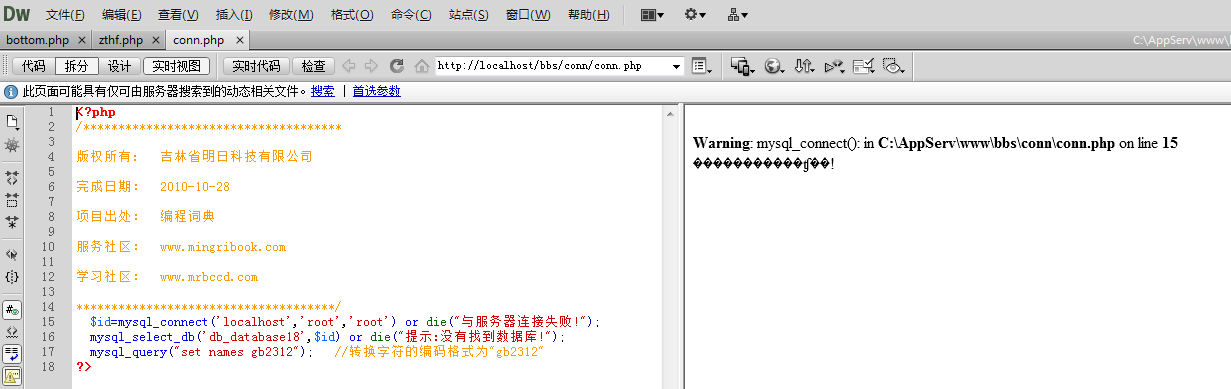This screenshot has width=1231, height=389.
Task: Click the browser Back arrow
Action: tap(348, 66)
